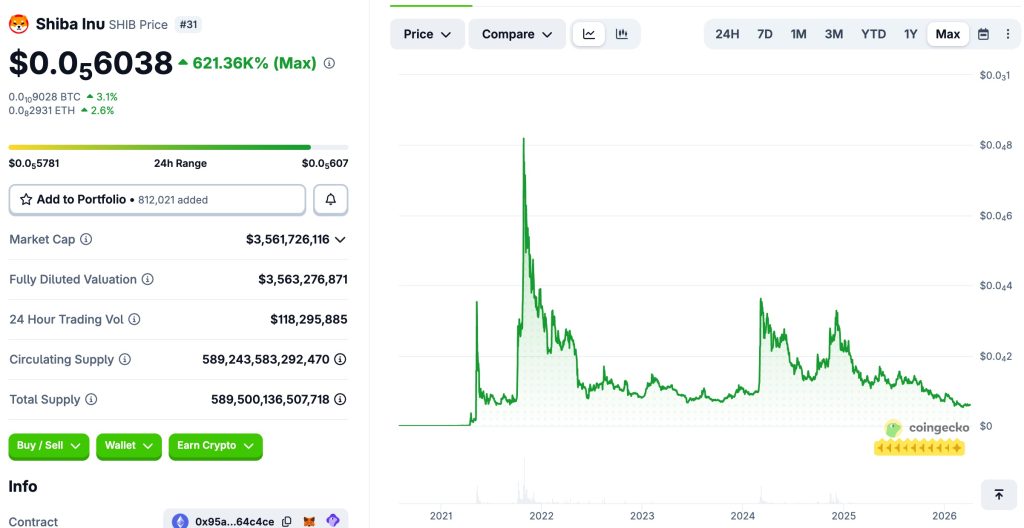The image size is (1024, 528).
Task: Click the Ethereum contract chain icon
Action: [180, 521]
